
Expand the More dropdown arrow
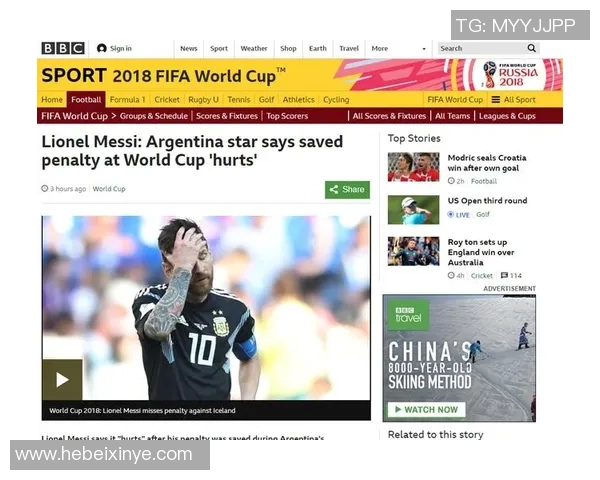tap(424, 49)
